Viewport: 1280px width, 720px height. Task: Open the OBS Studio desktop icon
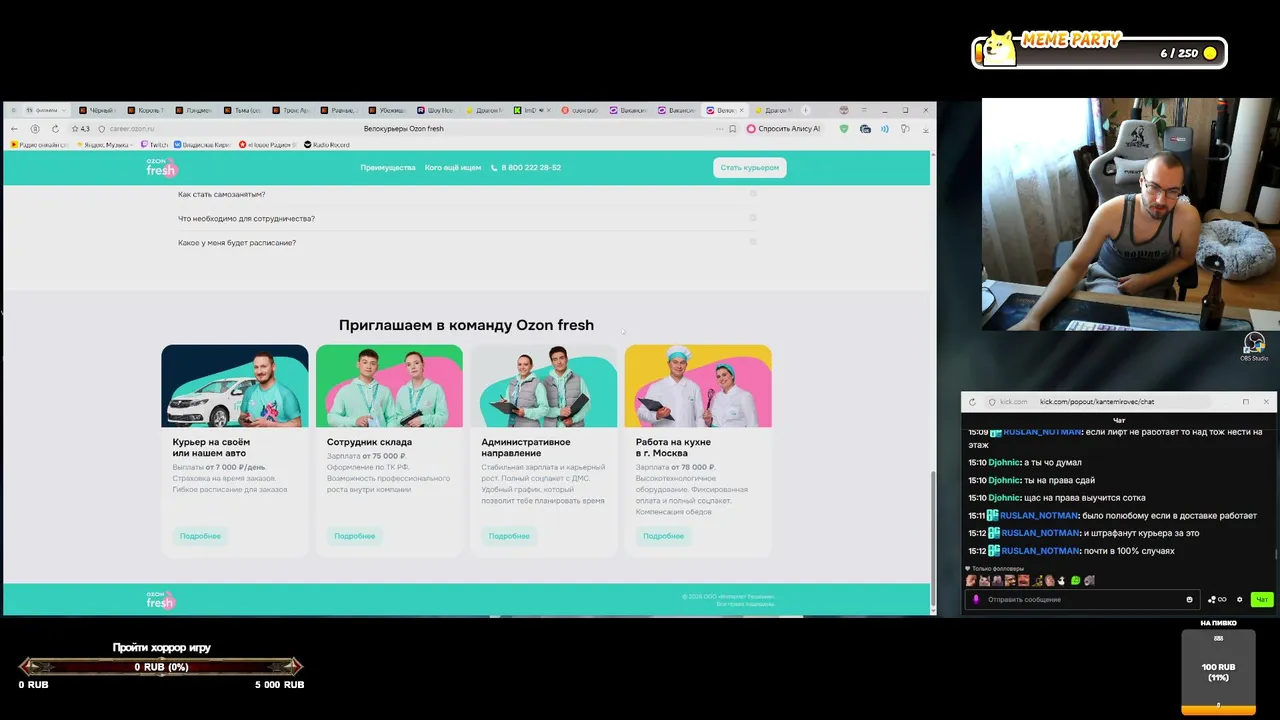tap(1254, 347)
